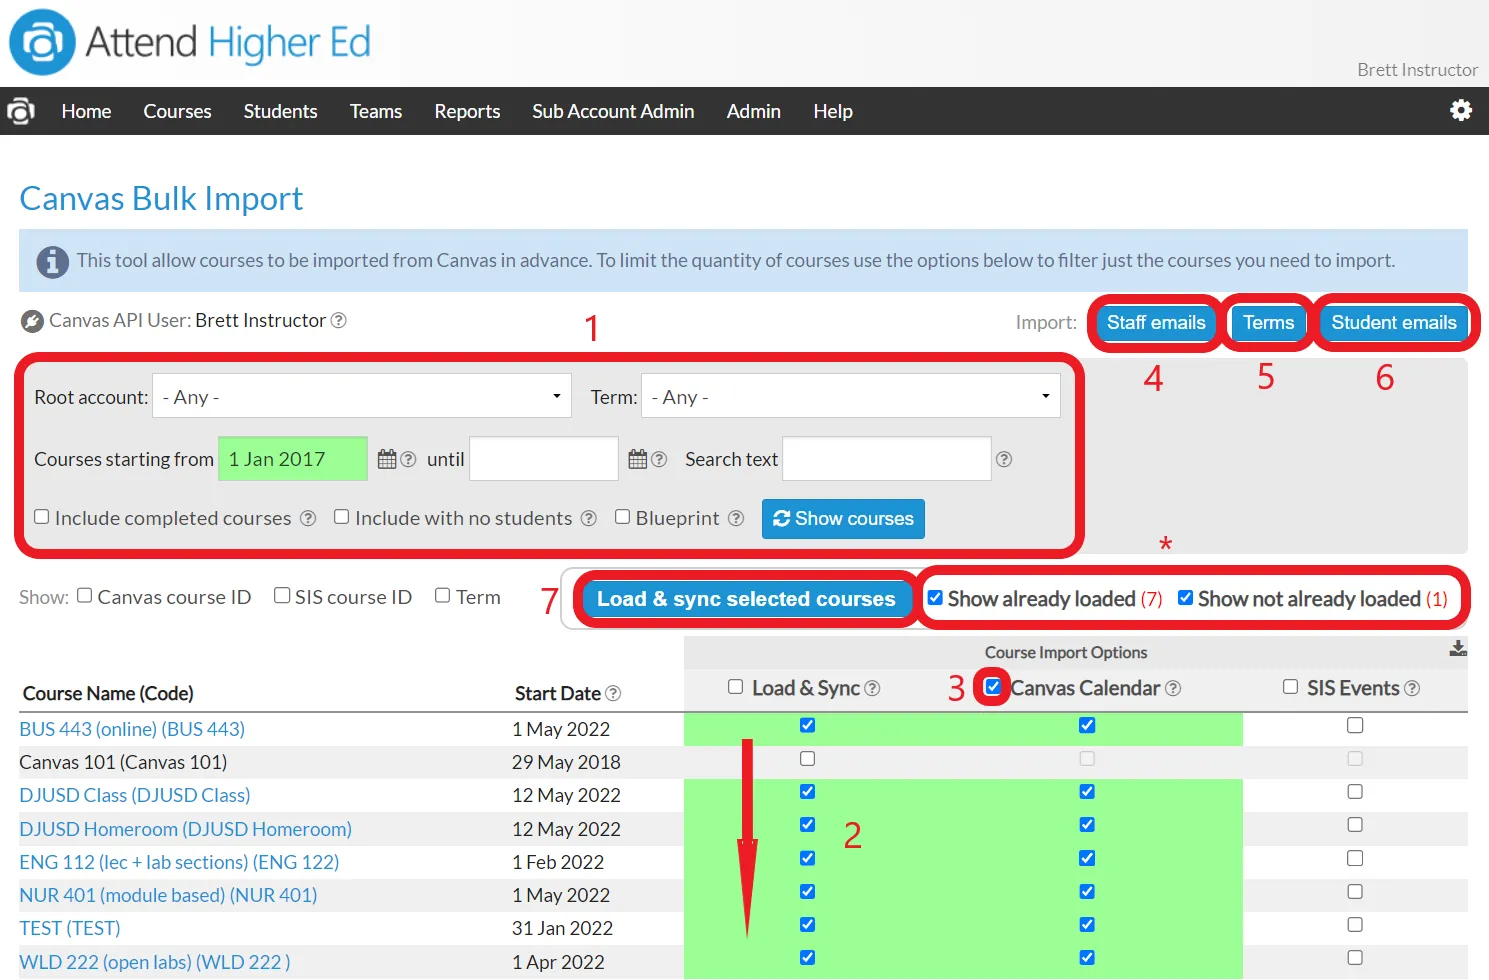Uncheck Show already loaded

pos(935,598)
